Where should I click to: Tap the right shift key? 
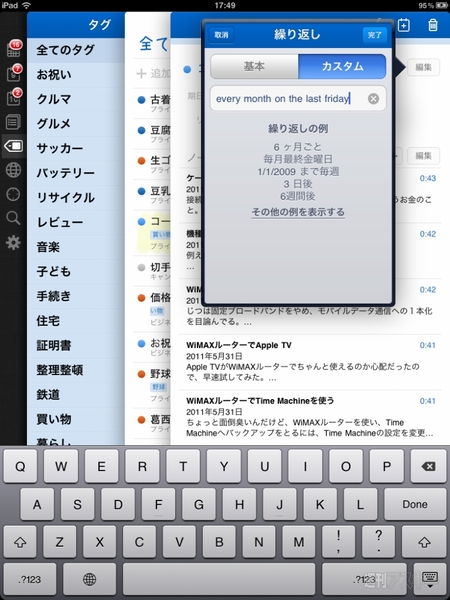click(x=424, y=542)
